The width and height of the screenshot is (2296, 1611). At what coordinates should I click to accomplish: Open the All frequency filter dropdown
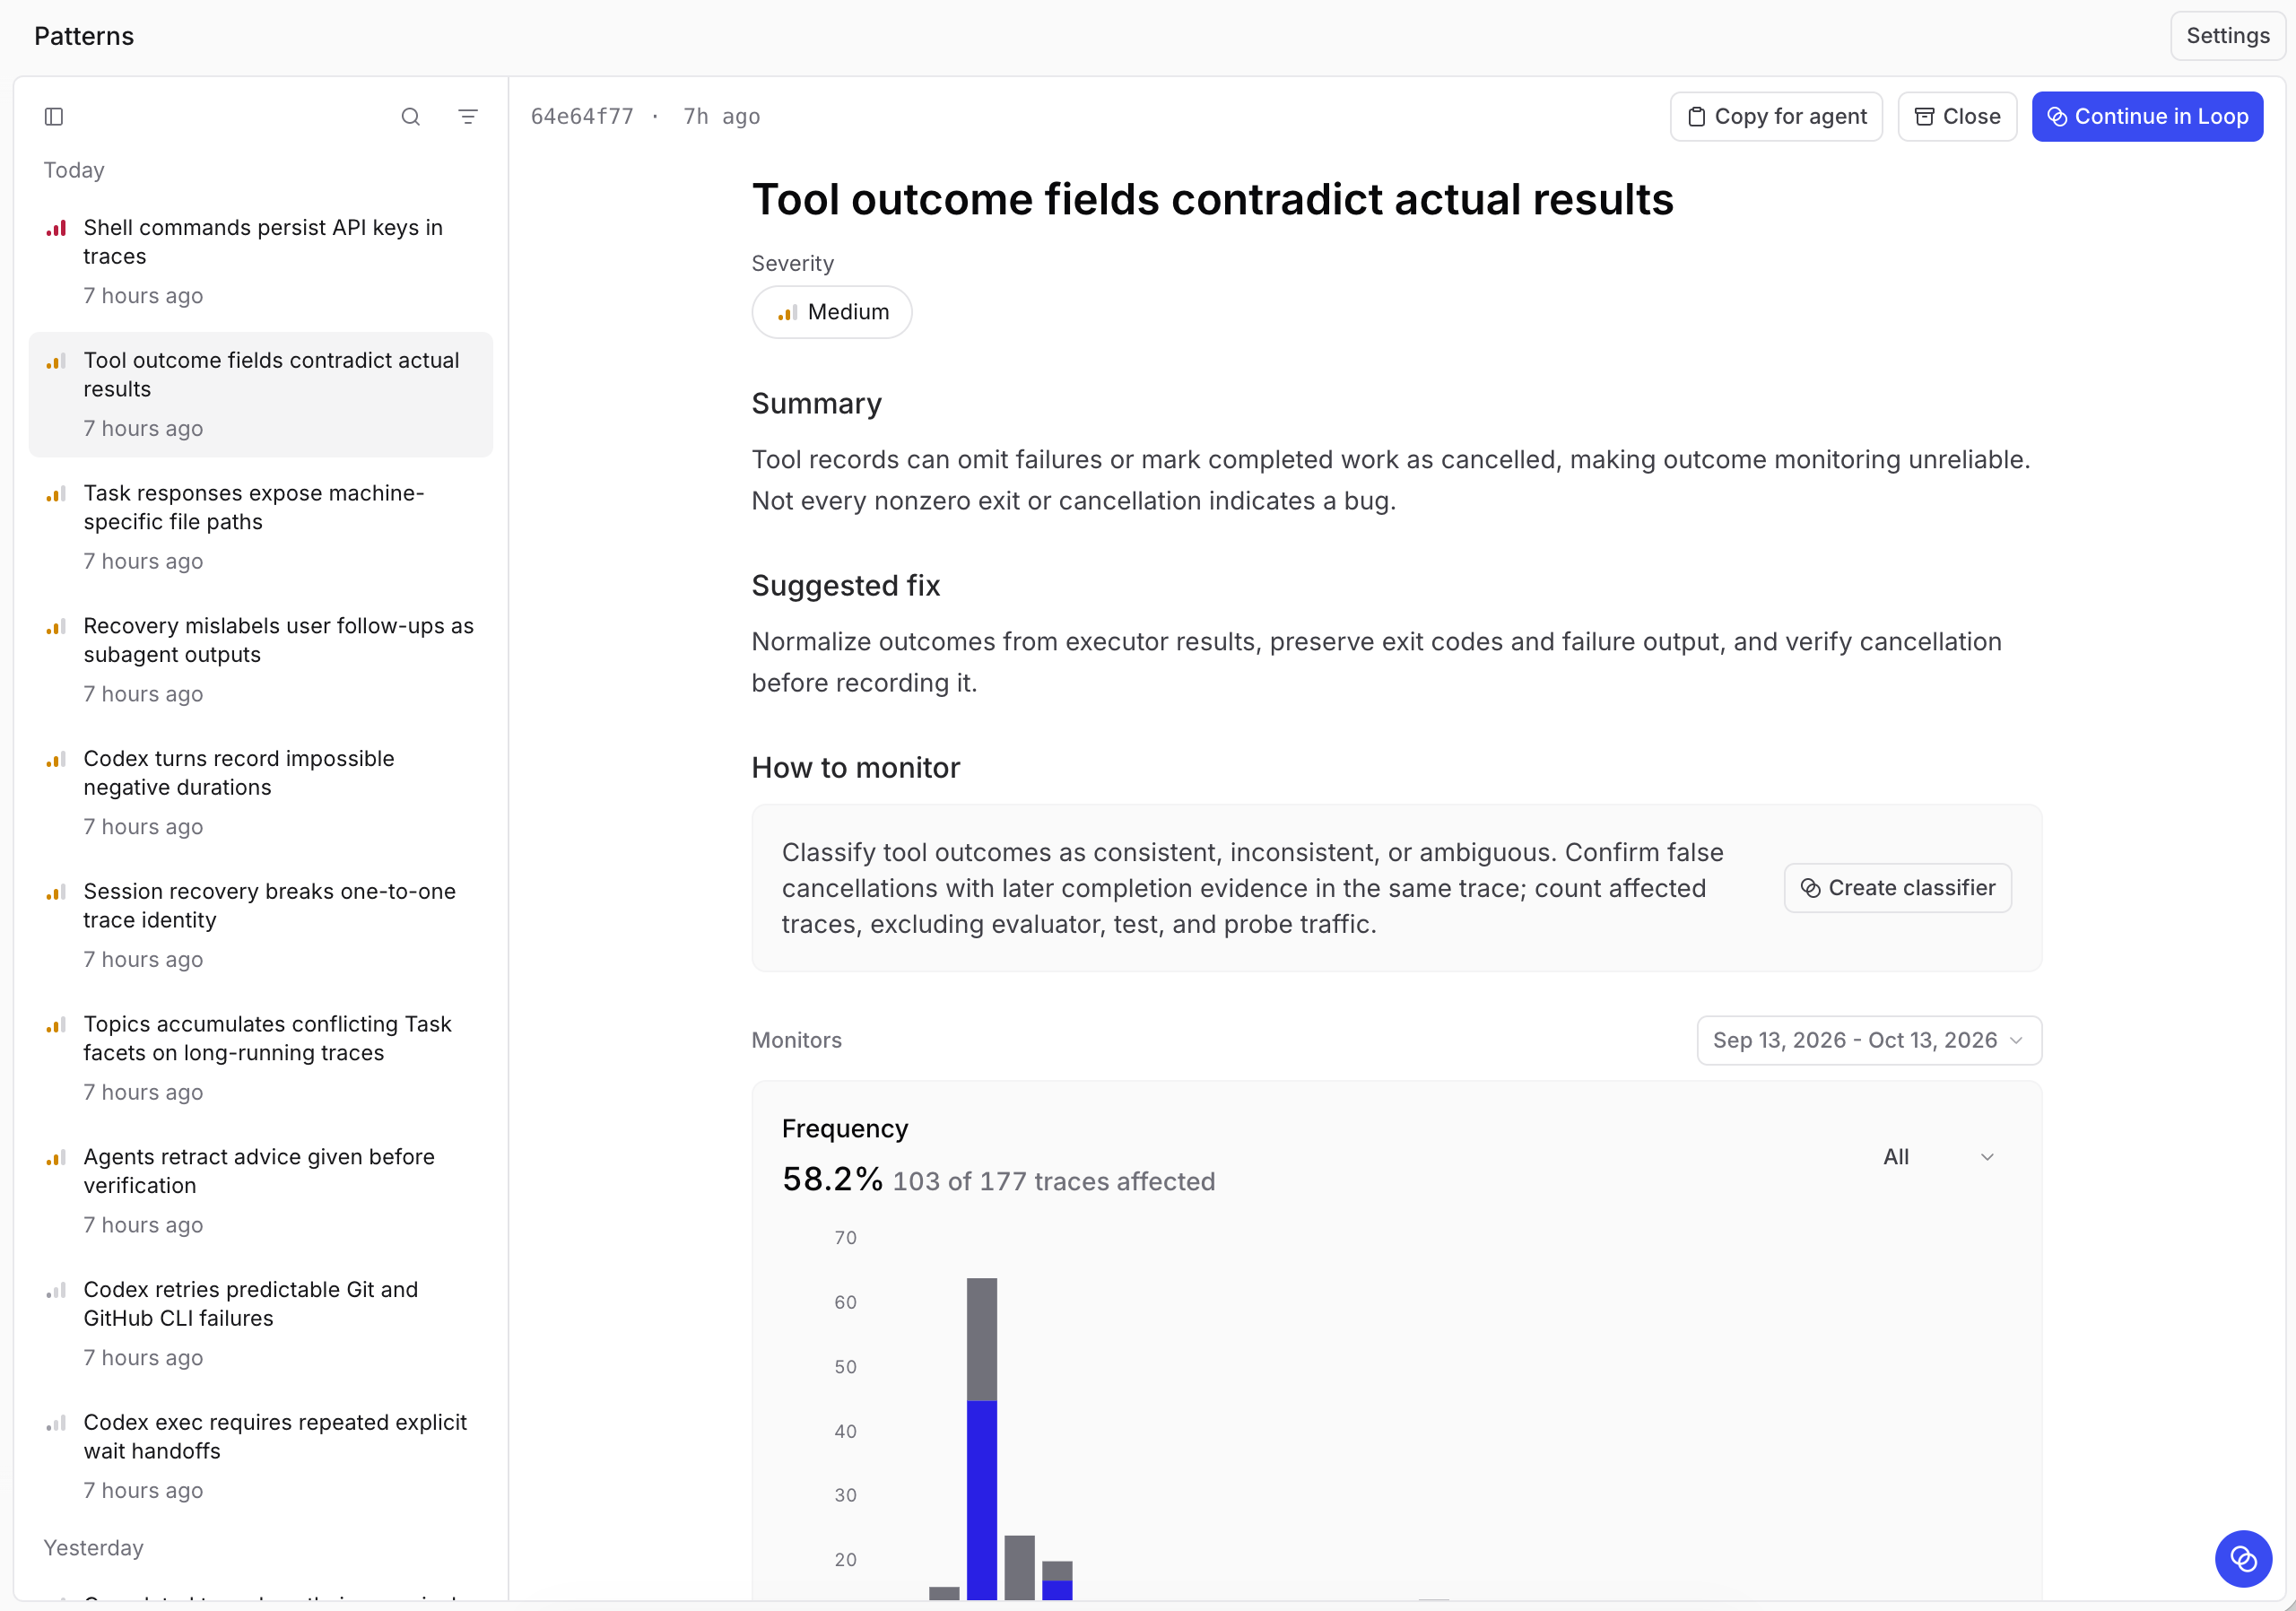pos(1938,1157)
